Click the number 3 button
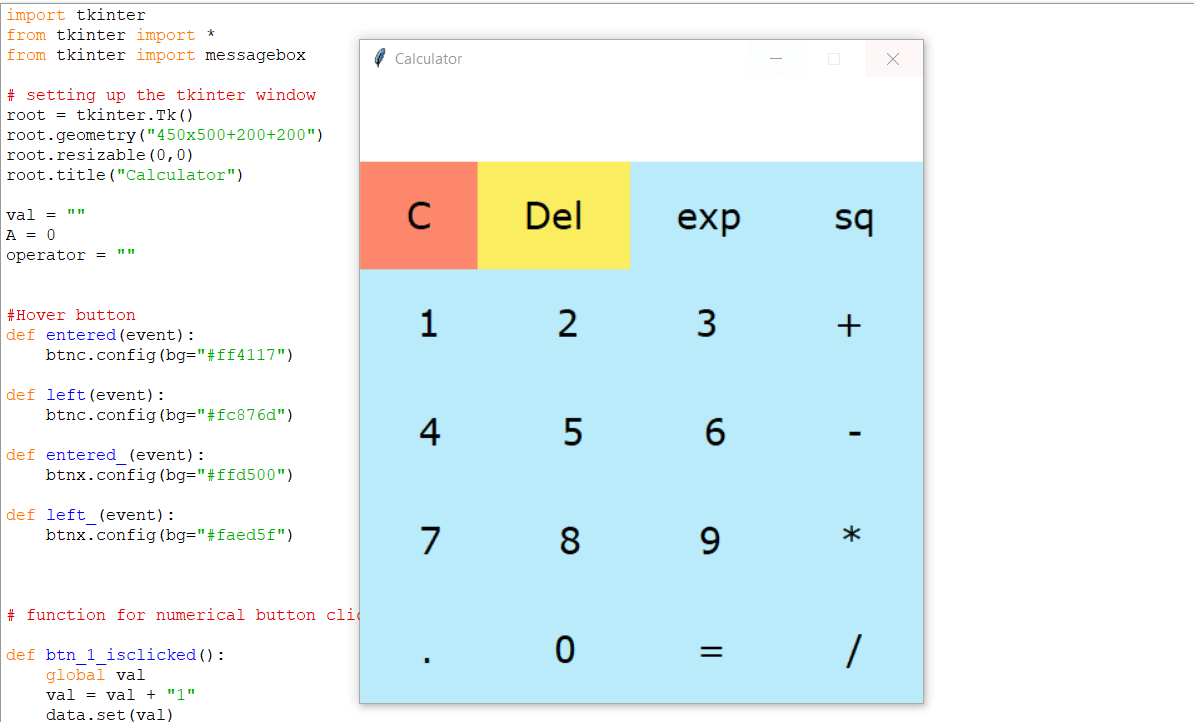 709,323
